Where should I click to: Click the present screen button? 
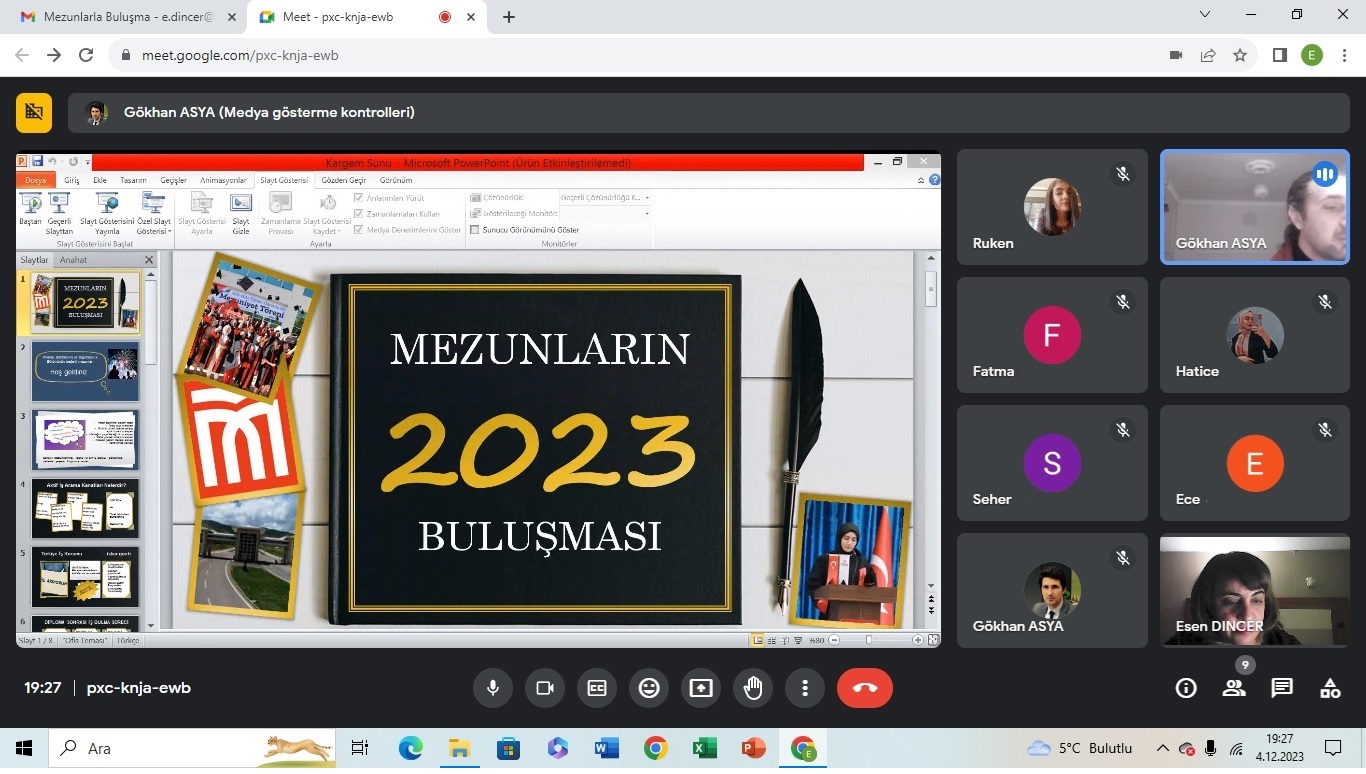(701, 688)
